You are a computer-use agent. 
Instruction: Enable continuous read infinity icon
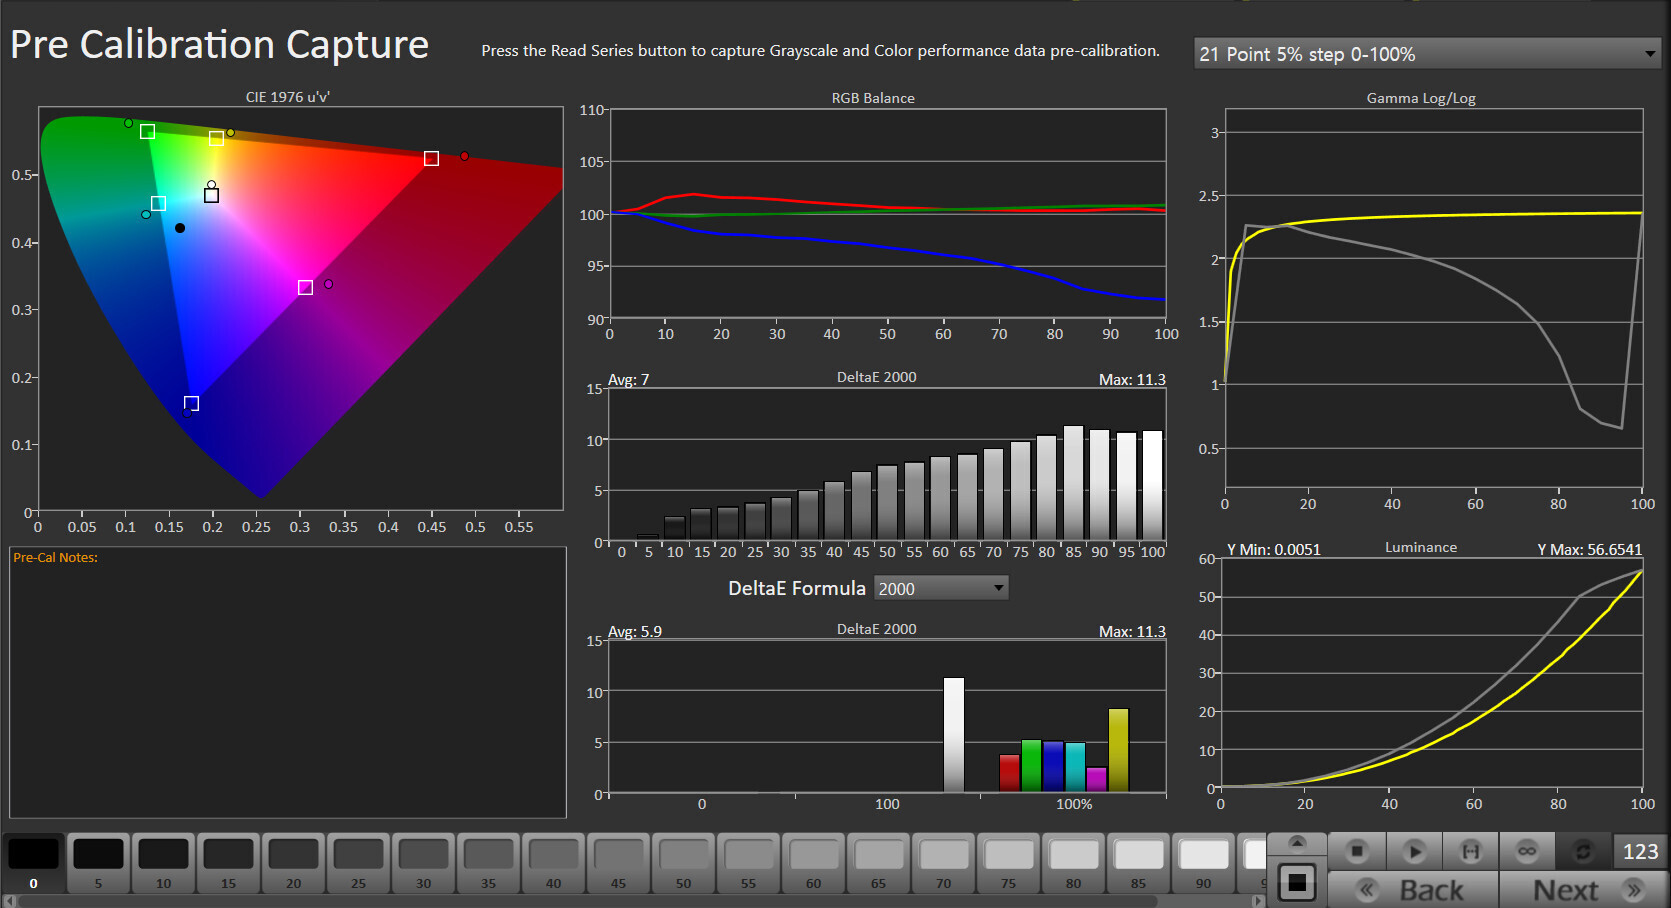(1526, 851)
